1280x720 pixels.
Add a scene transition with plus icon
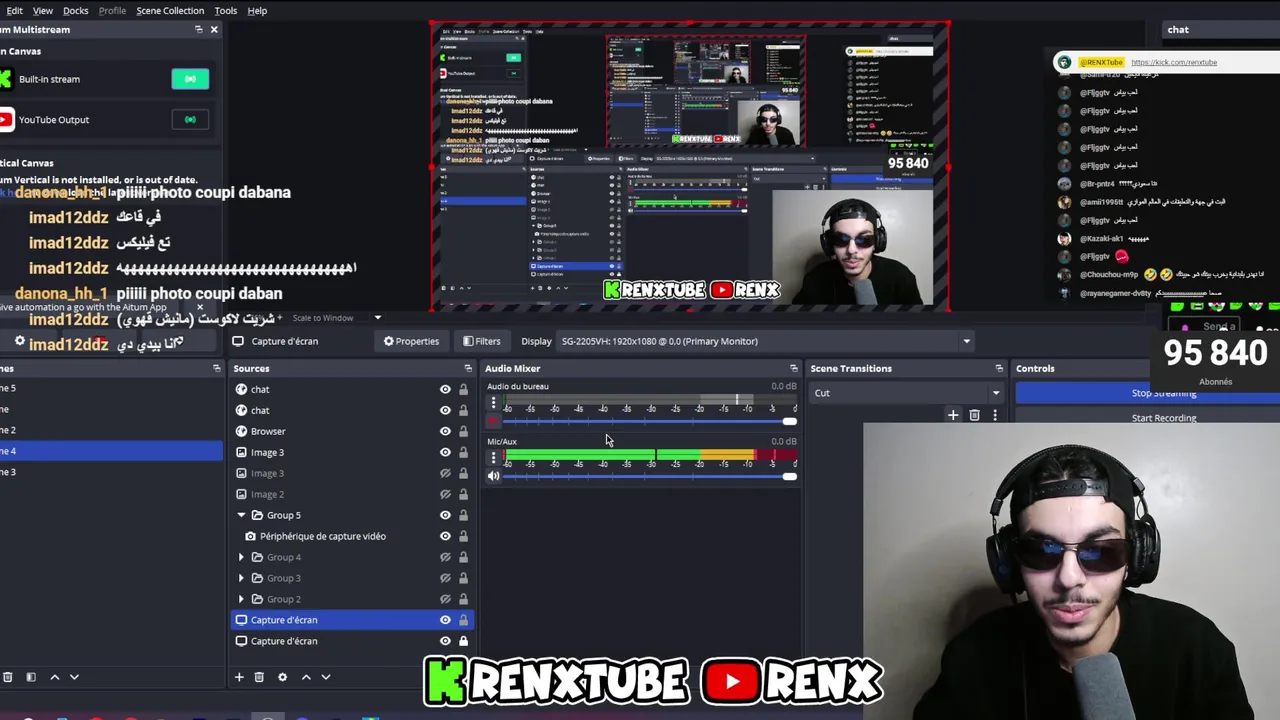[x=953, y=415]
